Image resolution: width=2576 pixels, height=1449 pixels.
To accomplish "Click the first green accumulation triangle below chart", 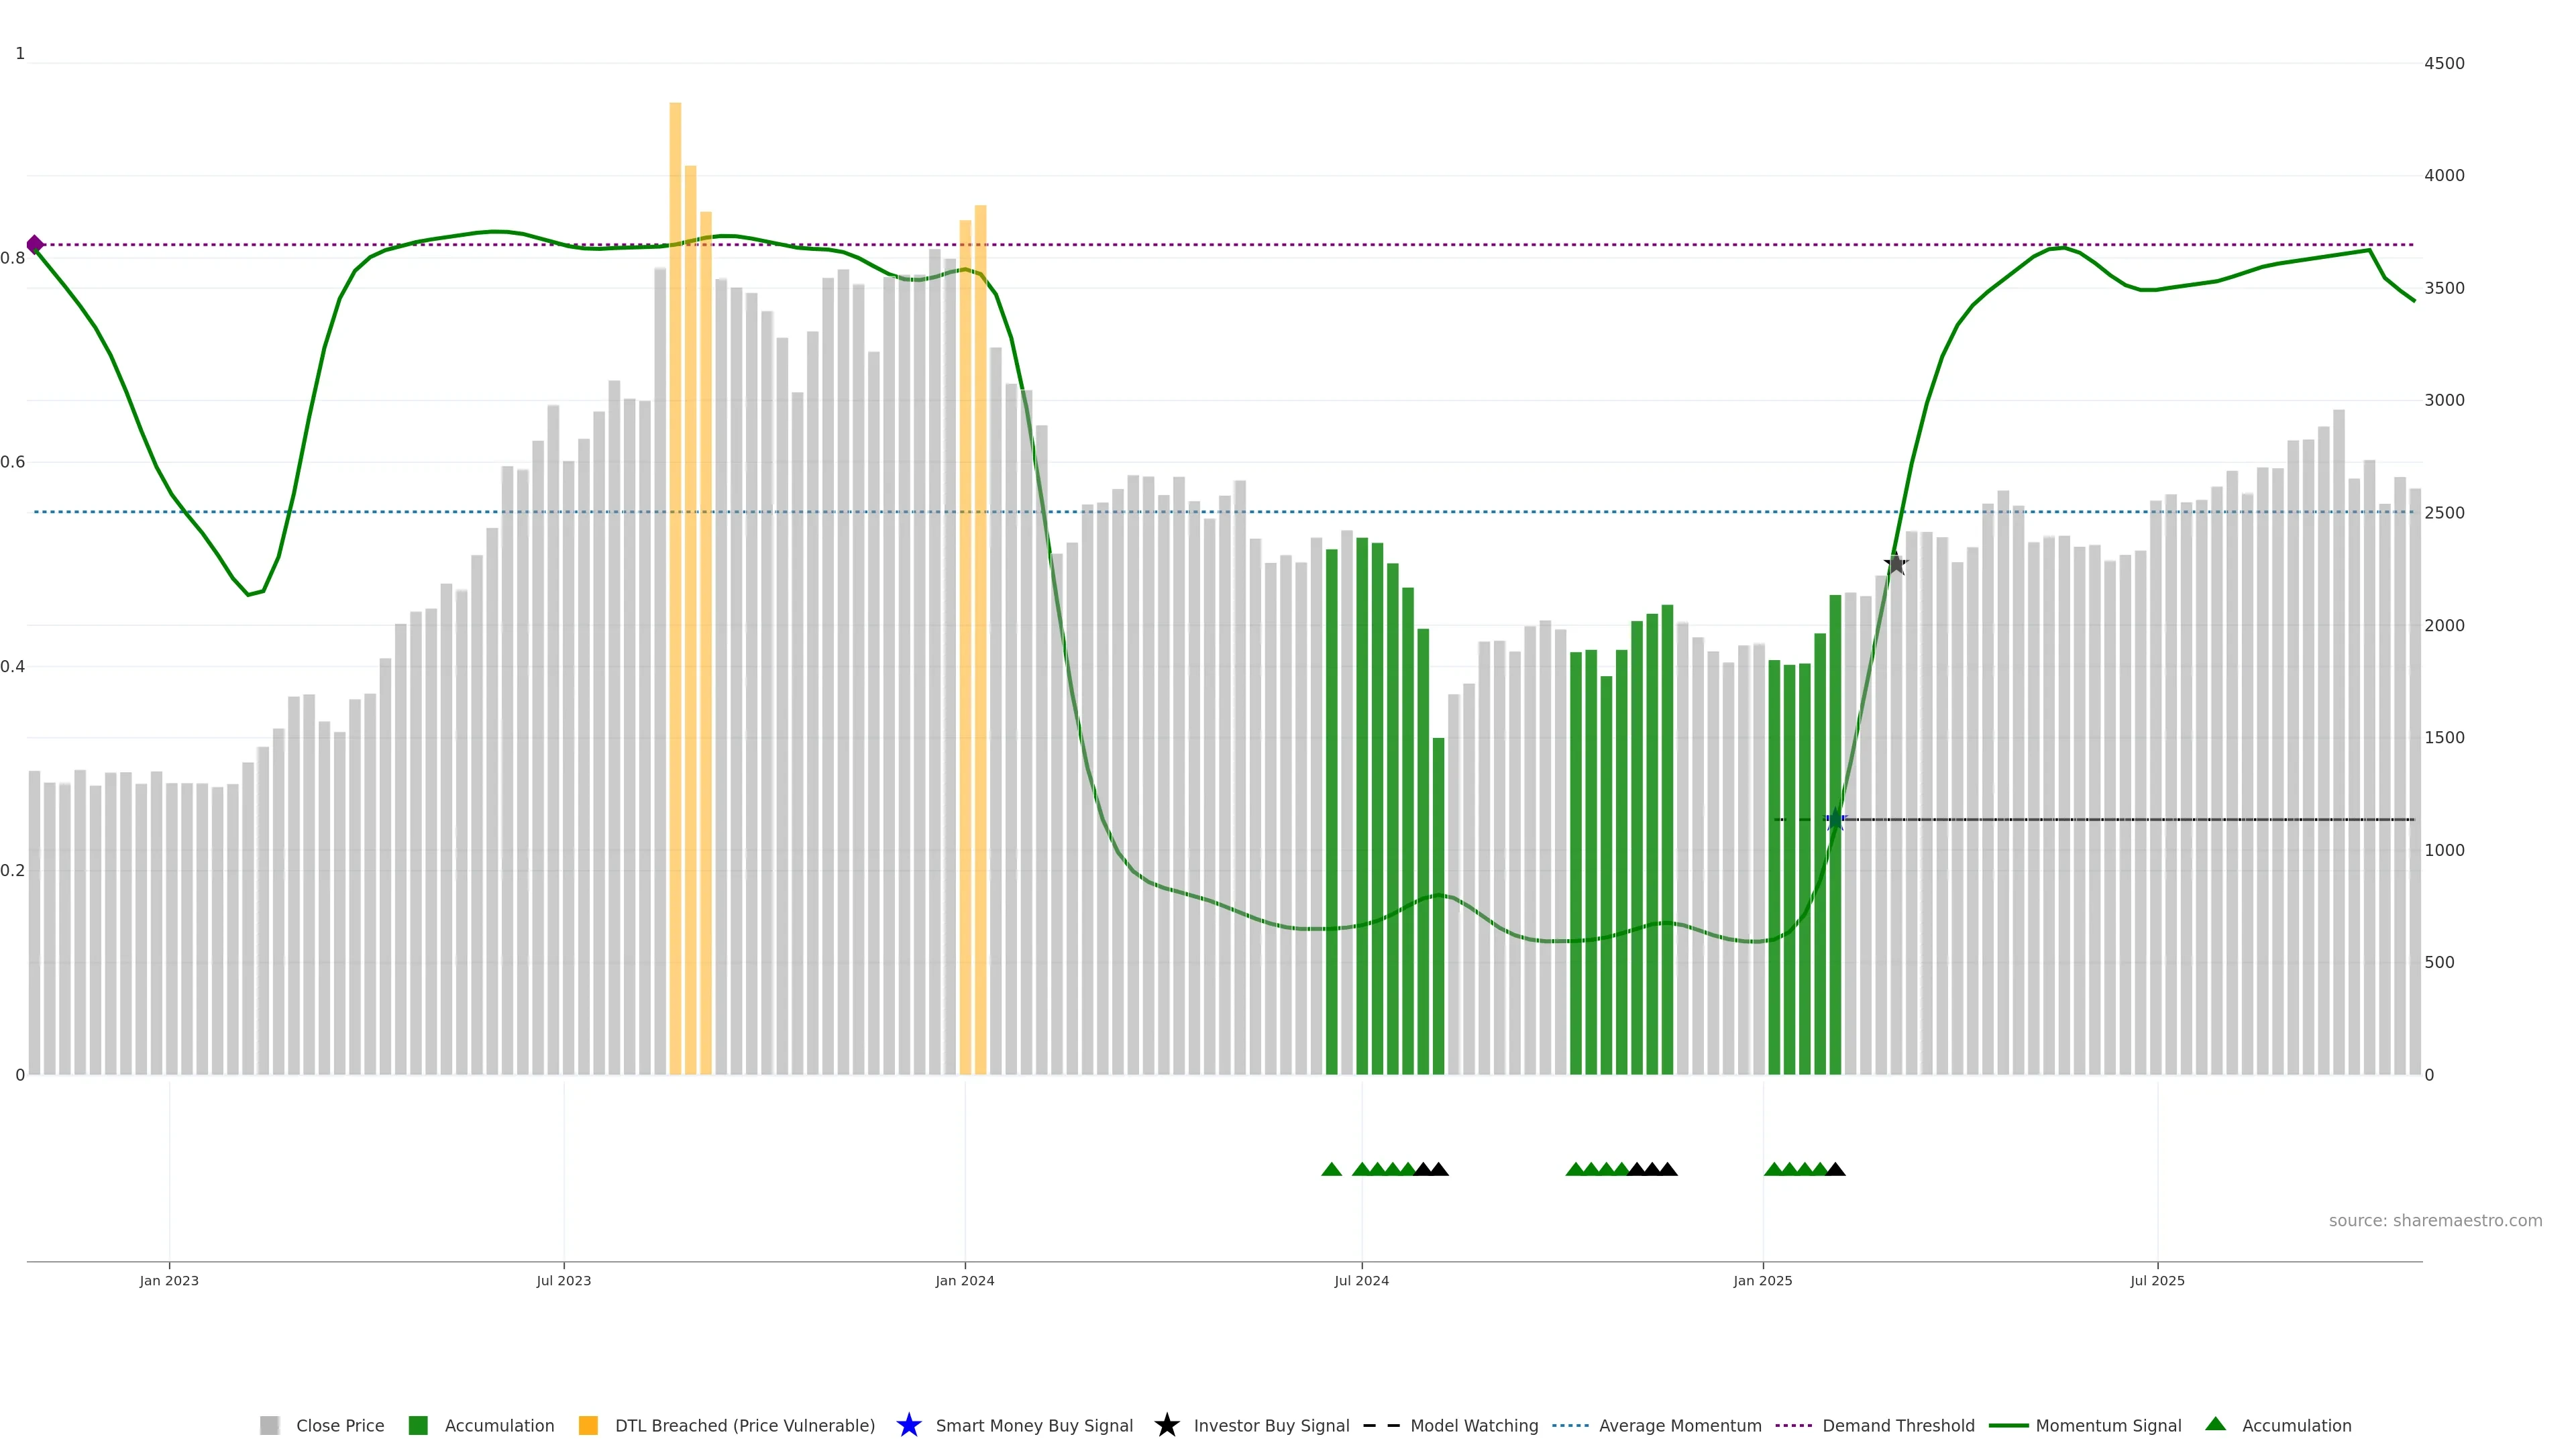I will tap(1331, 1169).
